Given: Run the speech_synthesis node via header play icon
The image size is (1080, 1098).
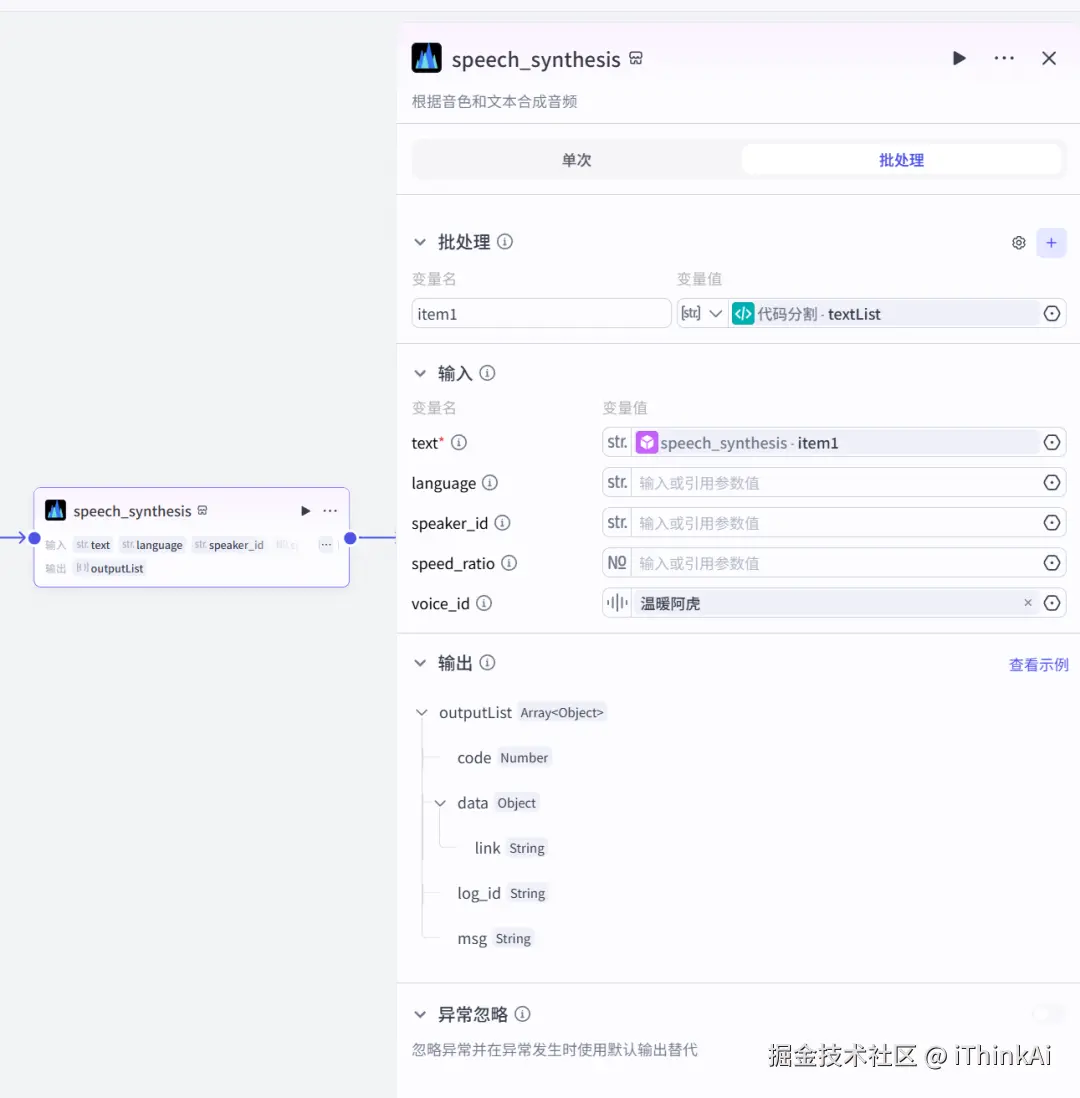Looking at the screenshot, I should [959, 58].
